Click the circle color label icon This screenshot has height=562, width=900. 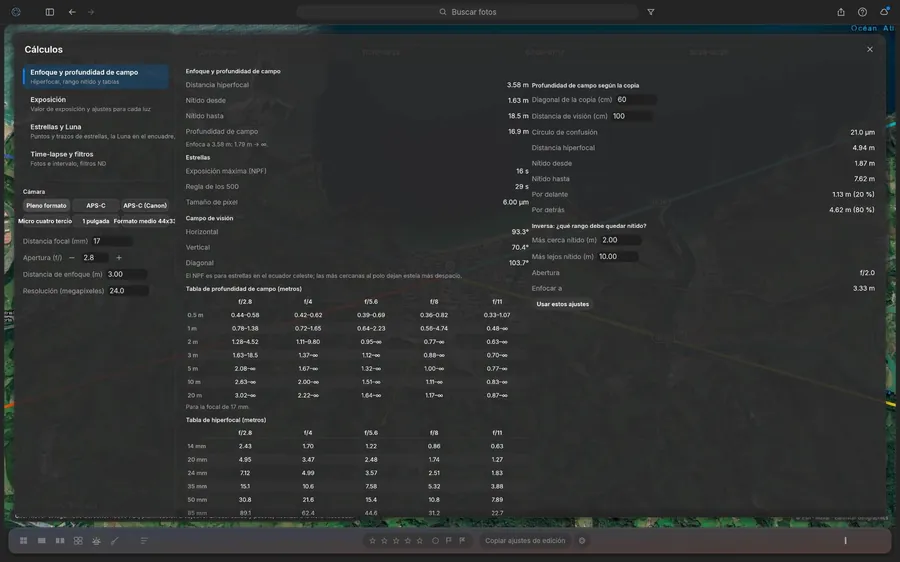435,541
